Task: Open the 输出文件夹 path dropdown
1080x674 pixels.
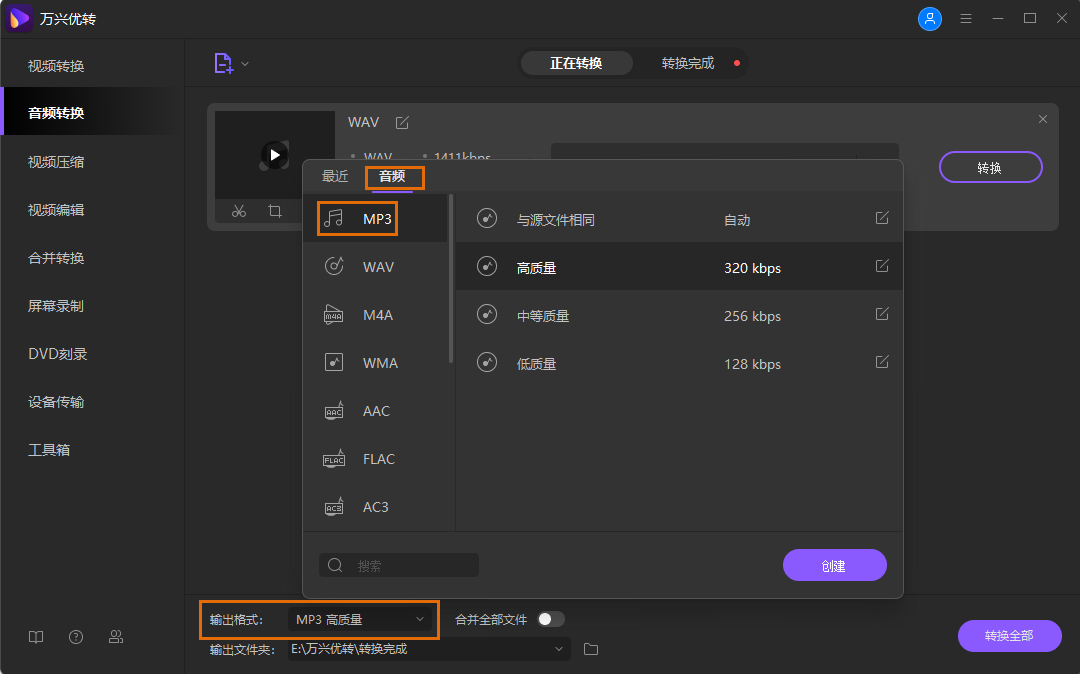Action: click(x=558, y=648)
